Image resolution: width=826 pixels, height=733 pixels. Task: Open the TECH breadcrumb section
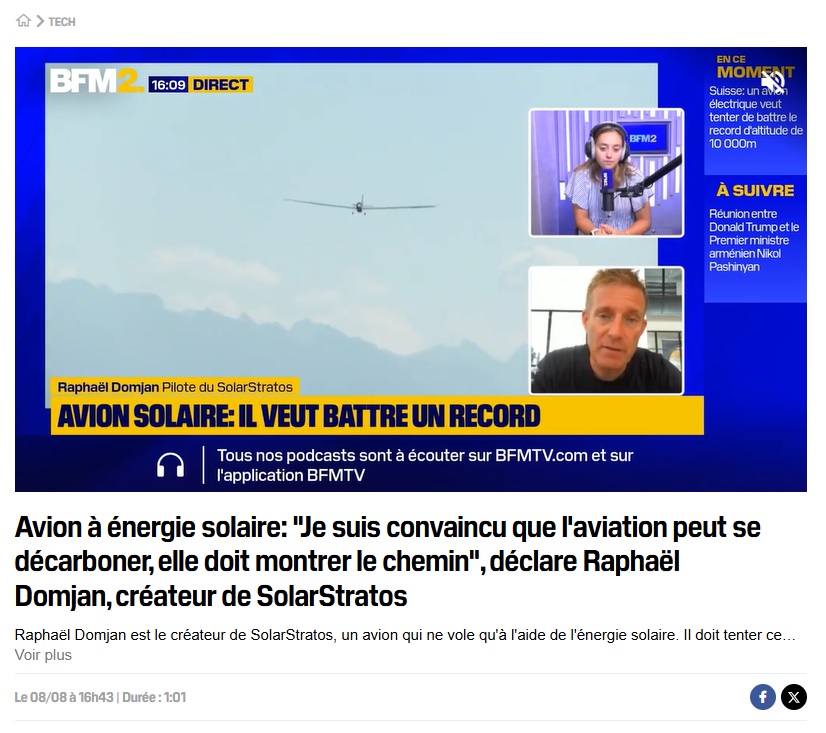62,22
